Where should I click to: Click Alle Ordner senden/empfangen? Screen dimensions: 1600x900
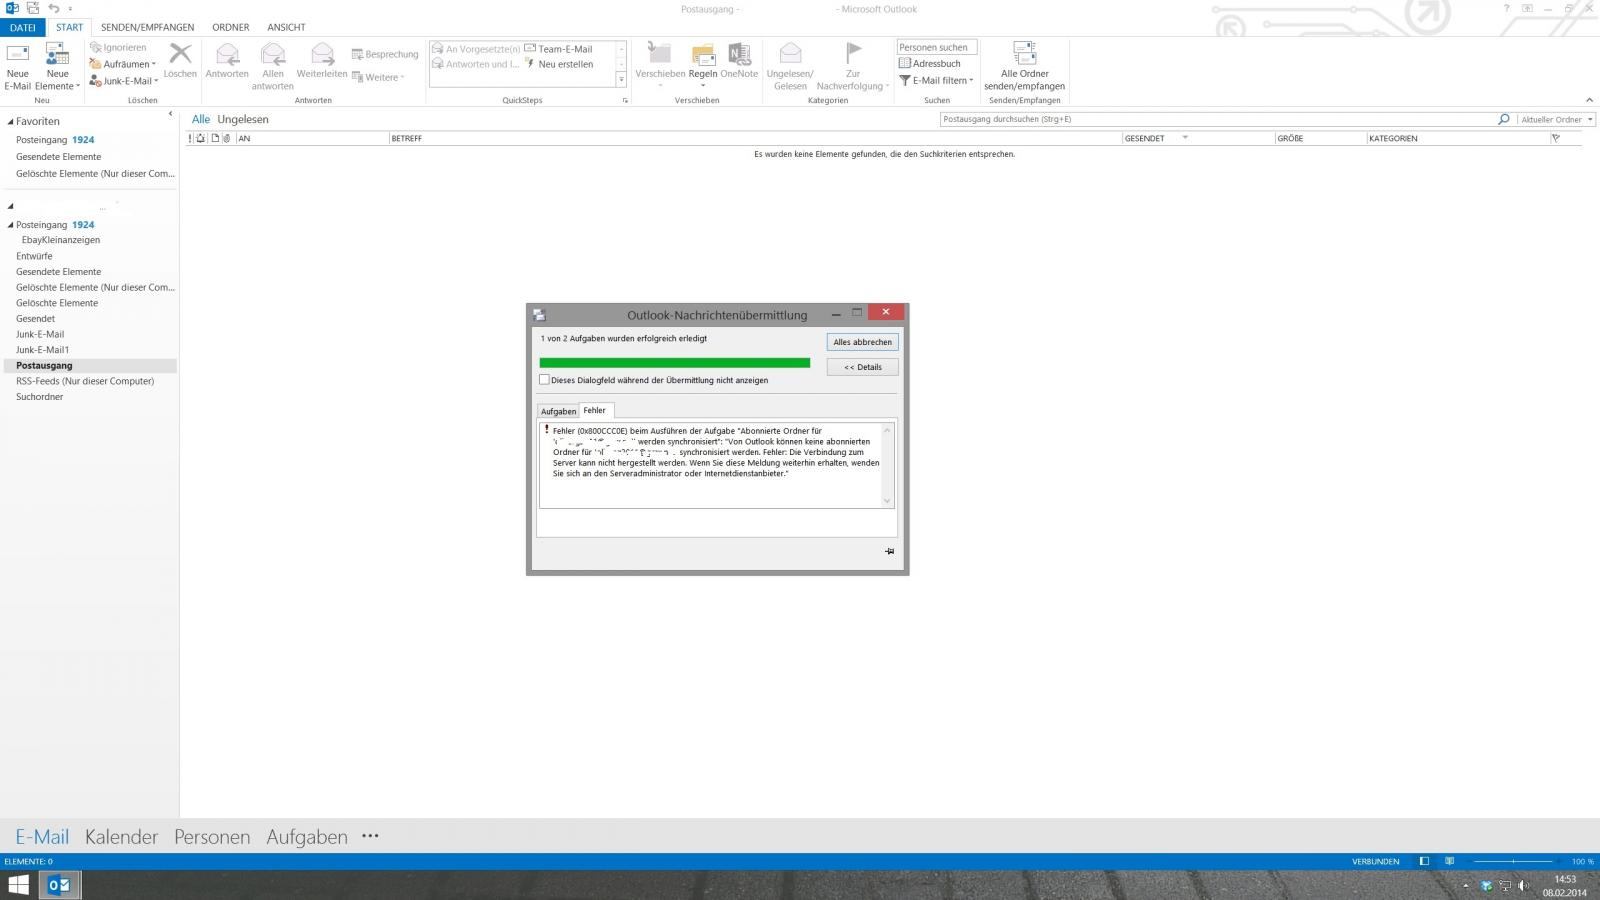coord(1024,66)
